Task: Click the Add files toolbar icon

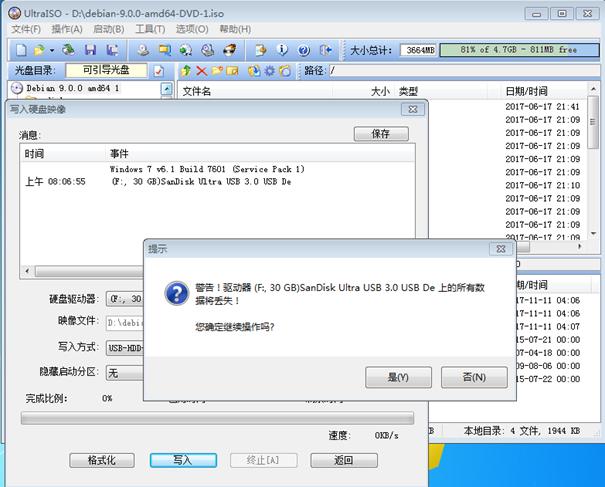Action: (x=261, y=50)
